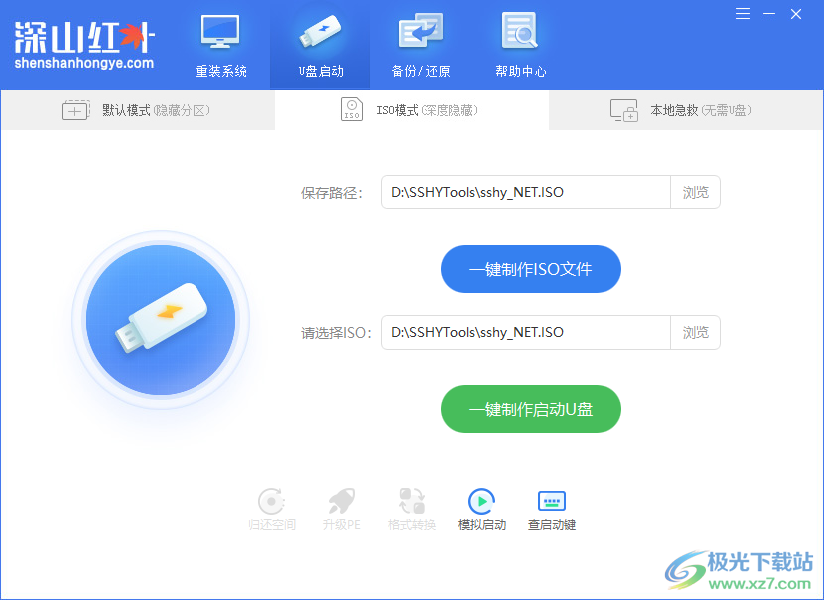Switch to 本地急救 (Local Rescue) tab
824x600 pixels.
click(686, 110)
